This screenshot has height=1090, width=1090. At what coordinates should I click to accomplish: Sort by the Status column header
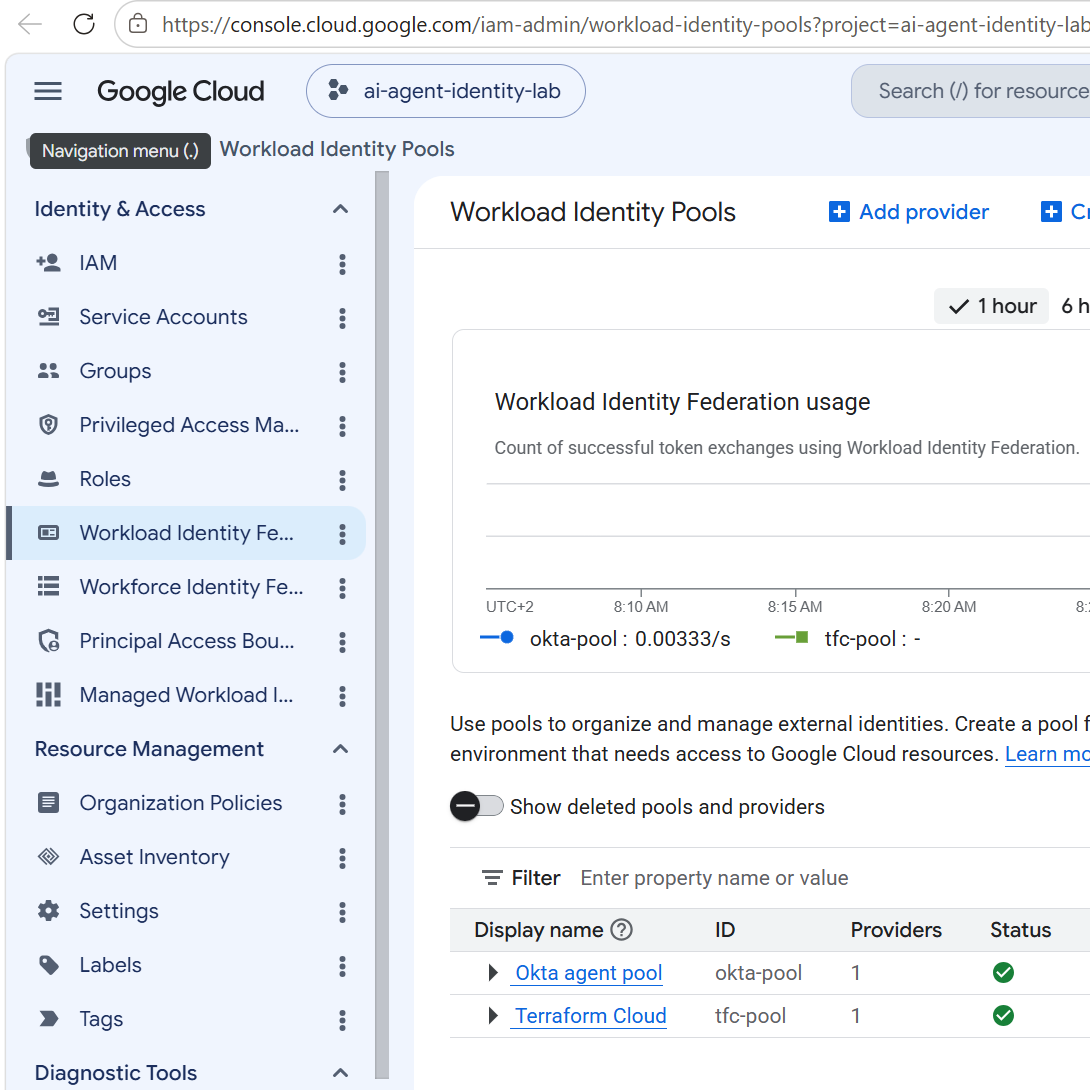pyautogui.click(x=1020, y=930)
